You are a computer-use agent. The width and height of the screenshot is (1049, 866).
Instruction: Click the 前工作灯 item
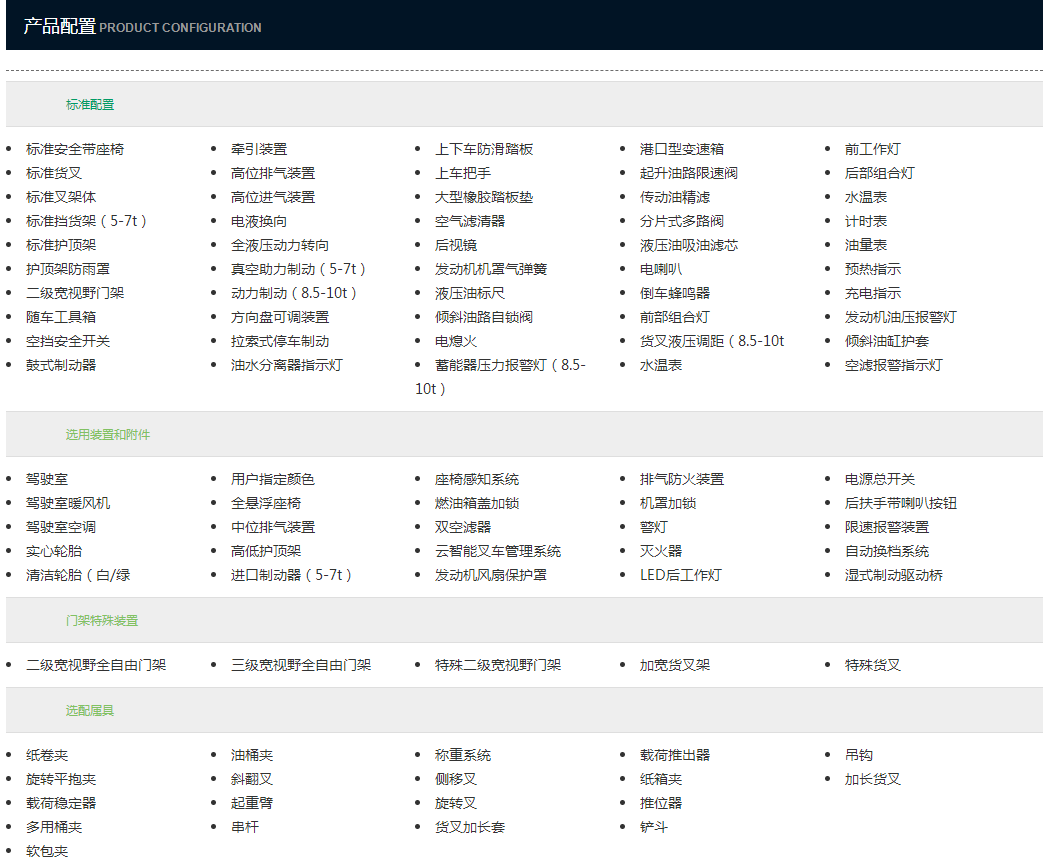(872, 149)
